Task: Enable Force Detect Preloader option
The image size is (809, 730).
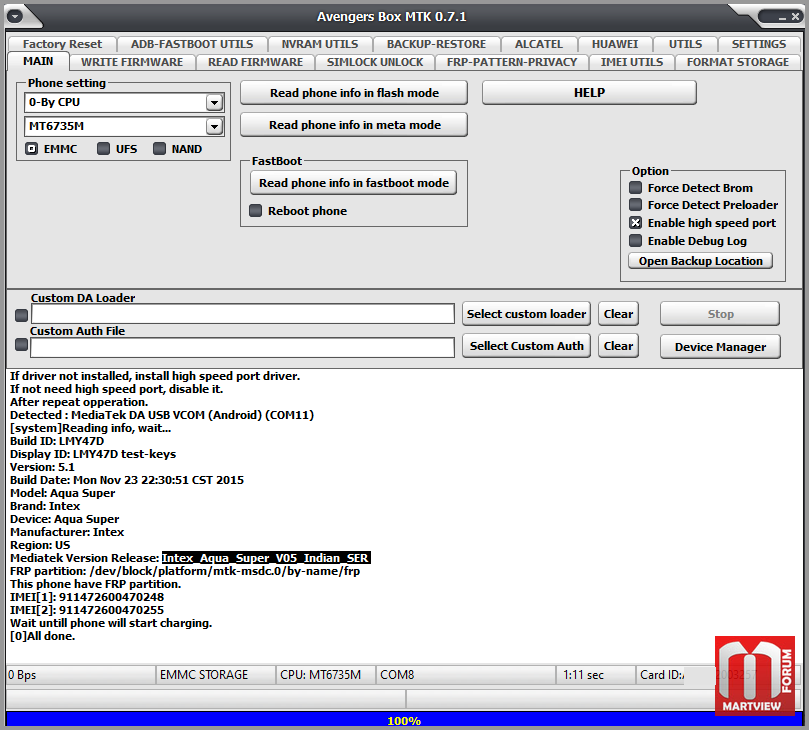Action: pyautogui.click(x=636, y=205)
